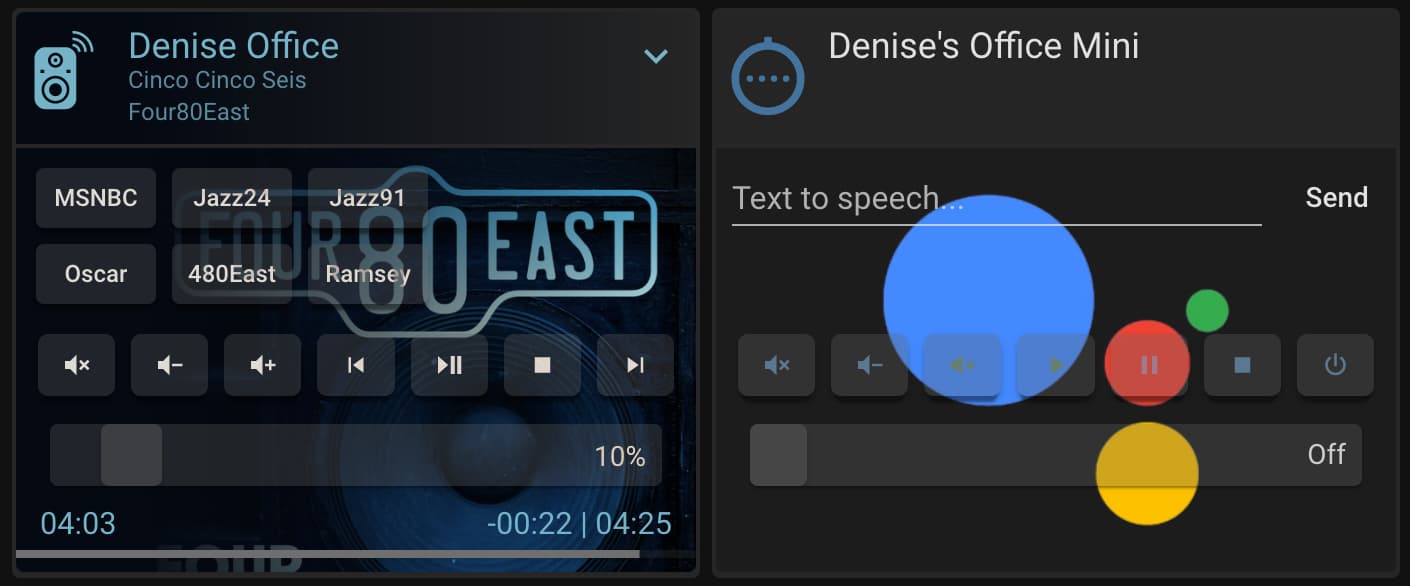Mute Denise's Office Mini
The image size is (1410, 586).
(x=776, y=365)
